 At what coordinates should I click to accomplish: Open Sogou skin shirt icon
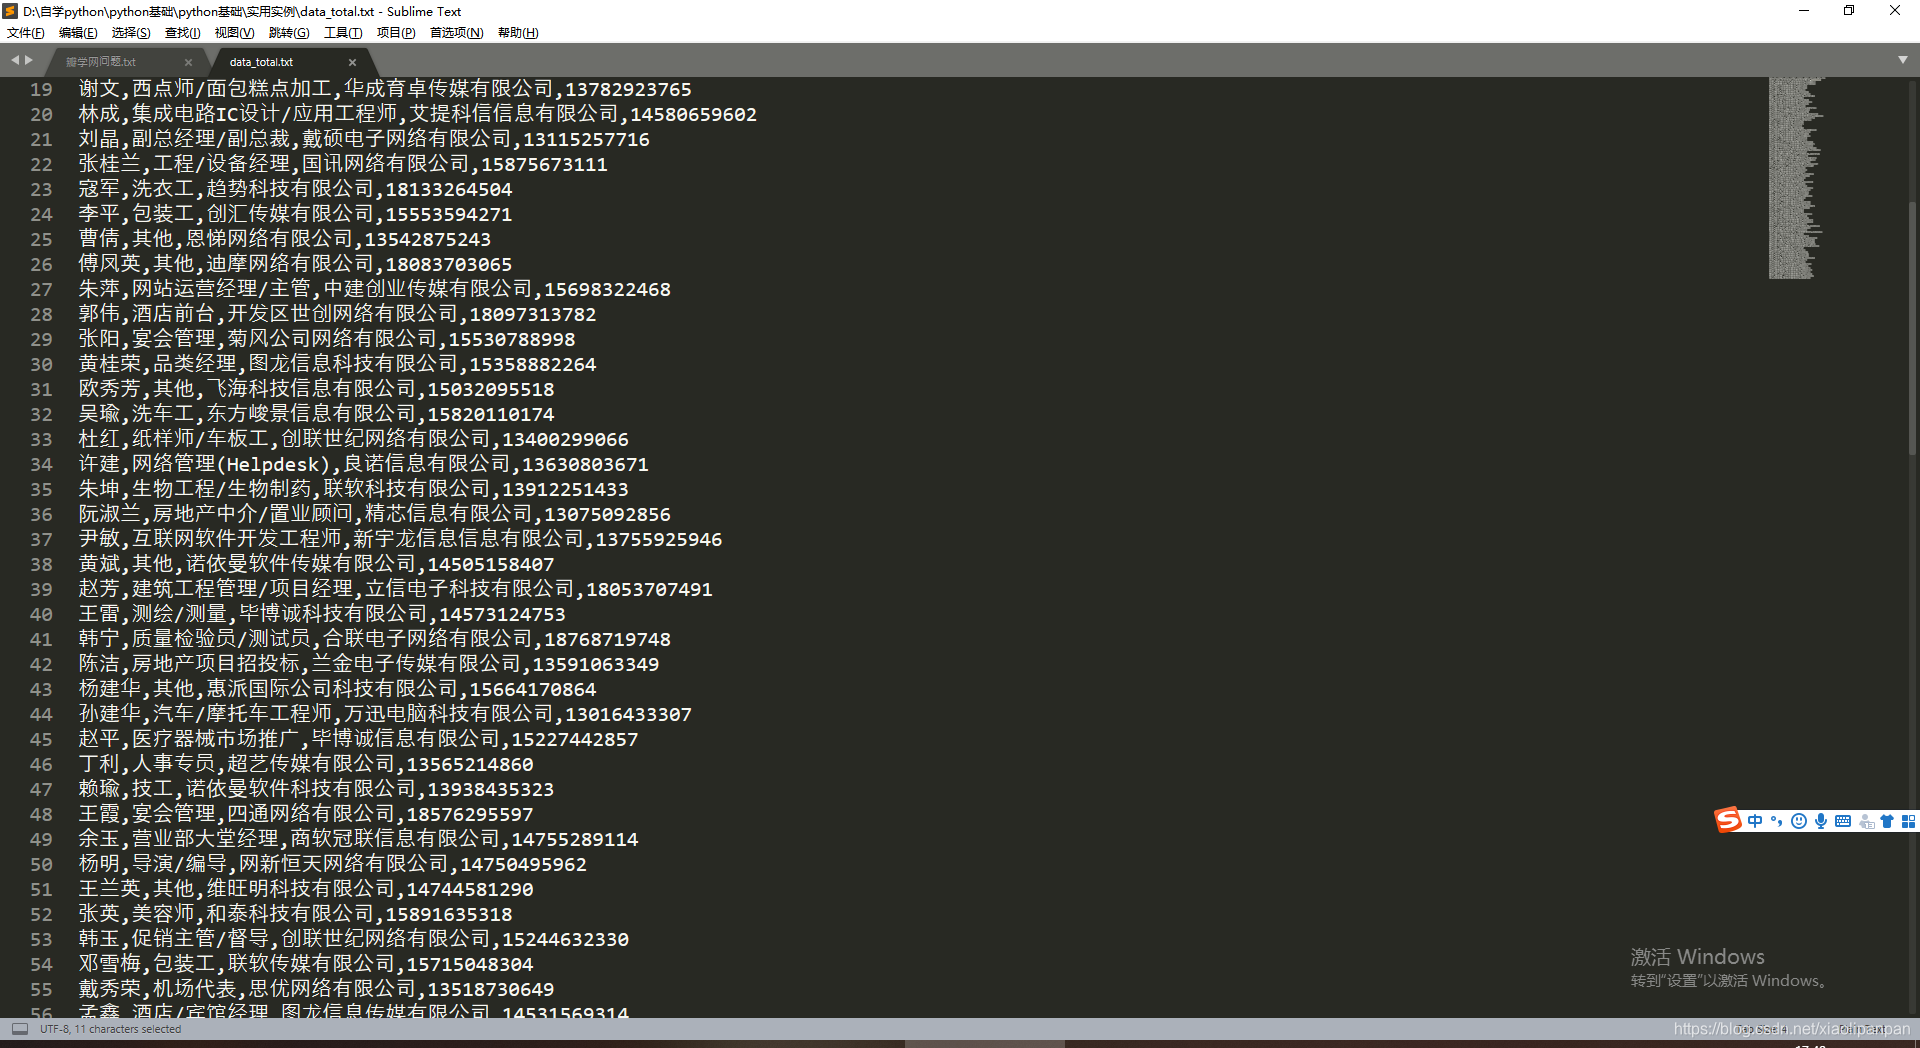pyautogui.click(x=1887, y=821)
